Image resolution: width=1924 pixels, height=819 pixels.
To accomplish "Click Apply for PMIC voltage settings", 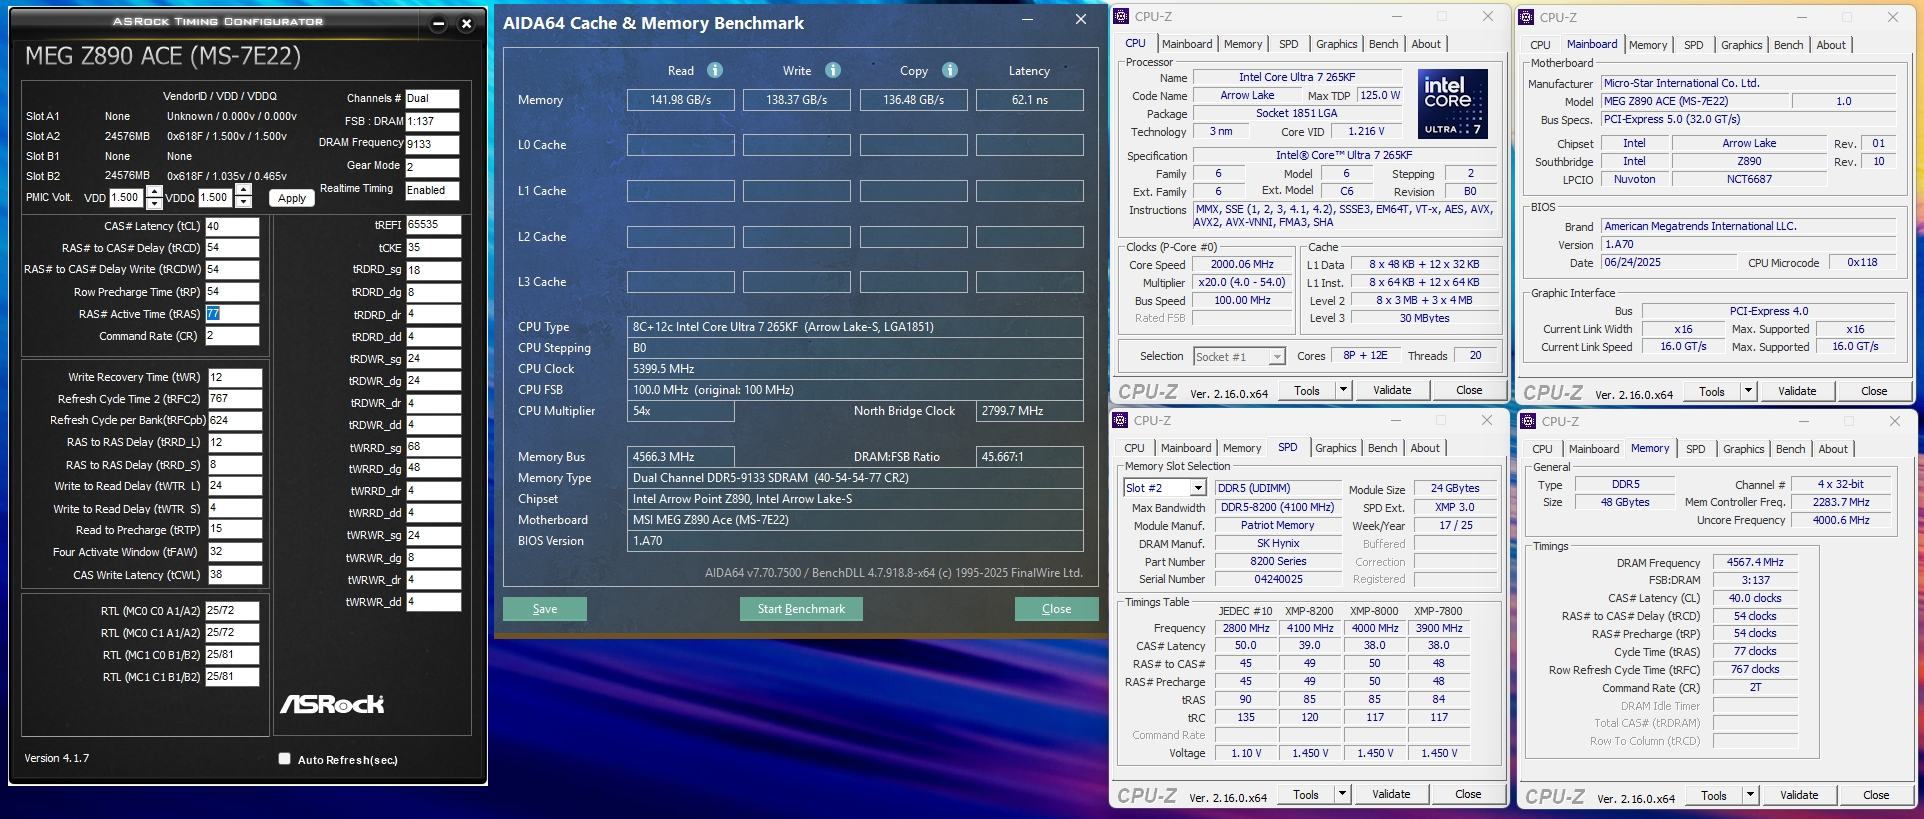I will pyautogui.click(x=292, y=198).
